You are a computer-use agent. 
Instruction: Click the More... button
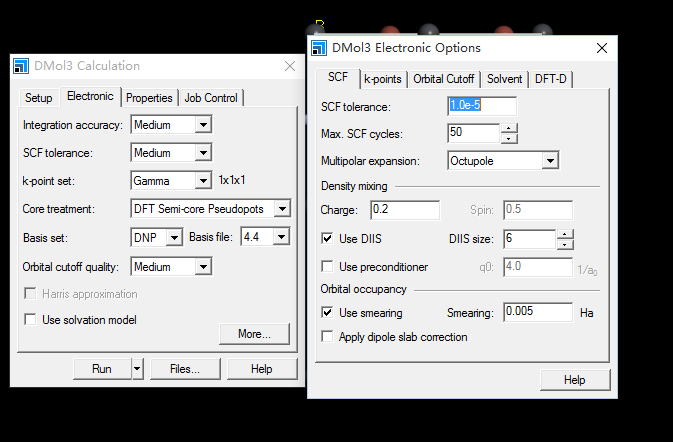coord(254,334)
